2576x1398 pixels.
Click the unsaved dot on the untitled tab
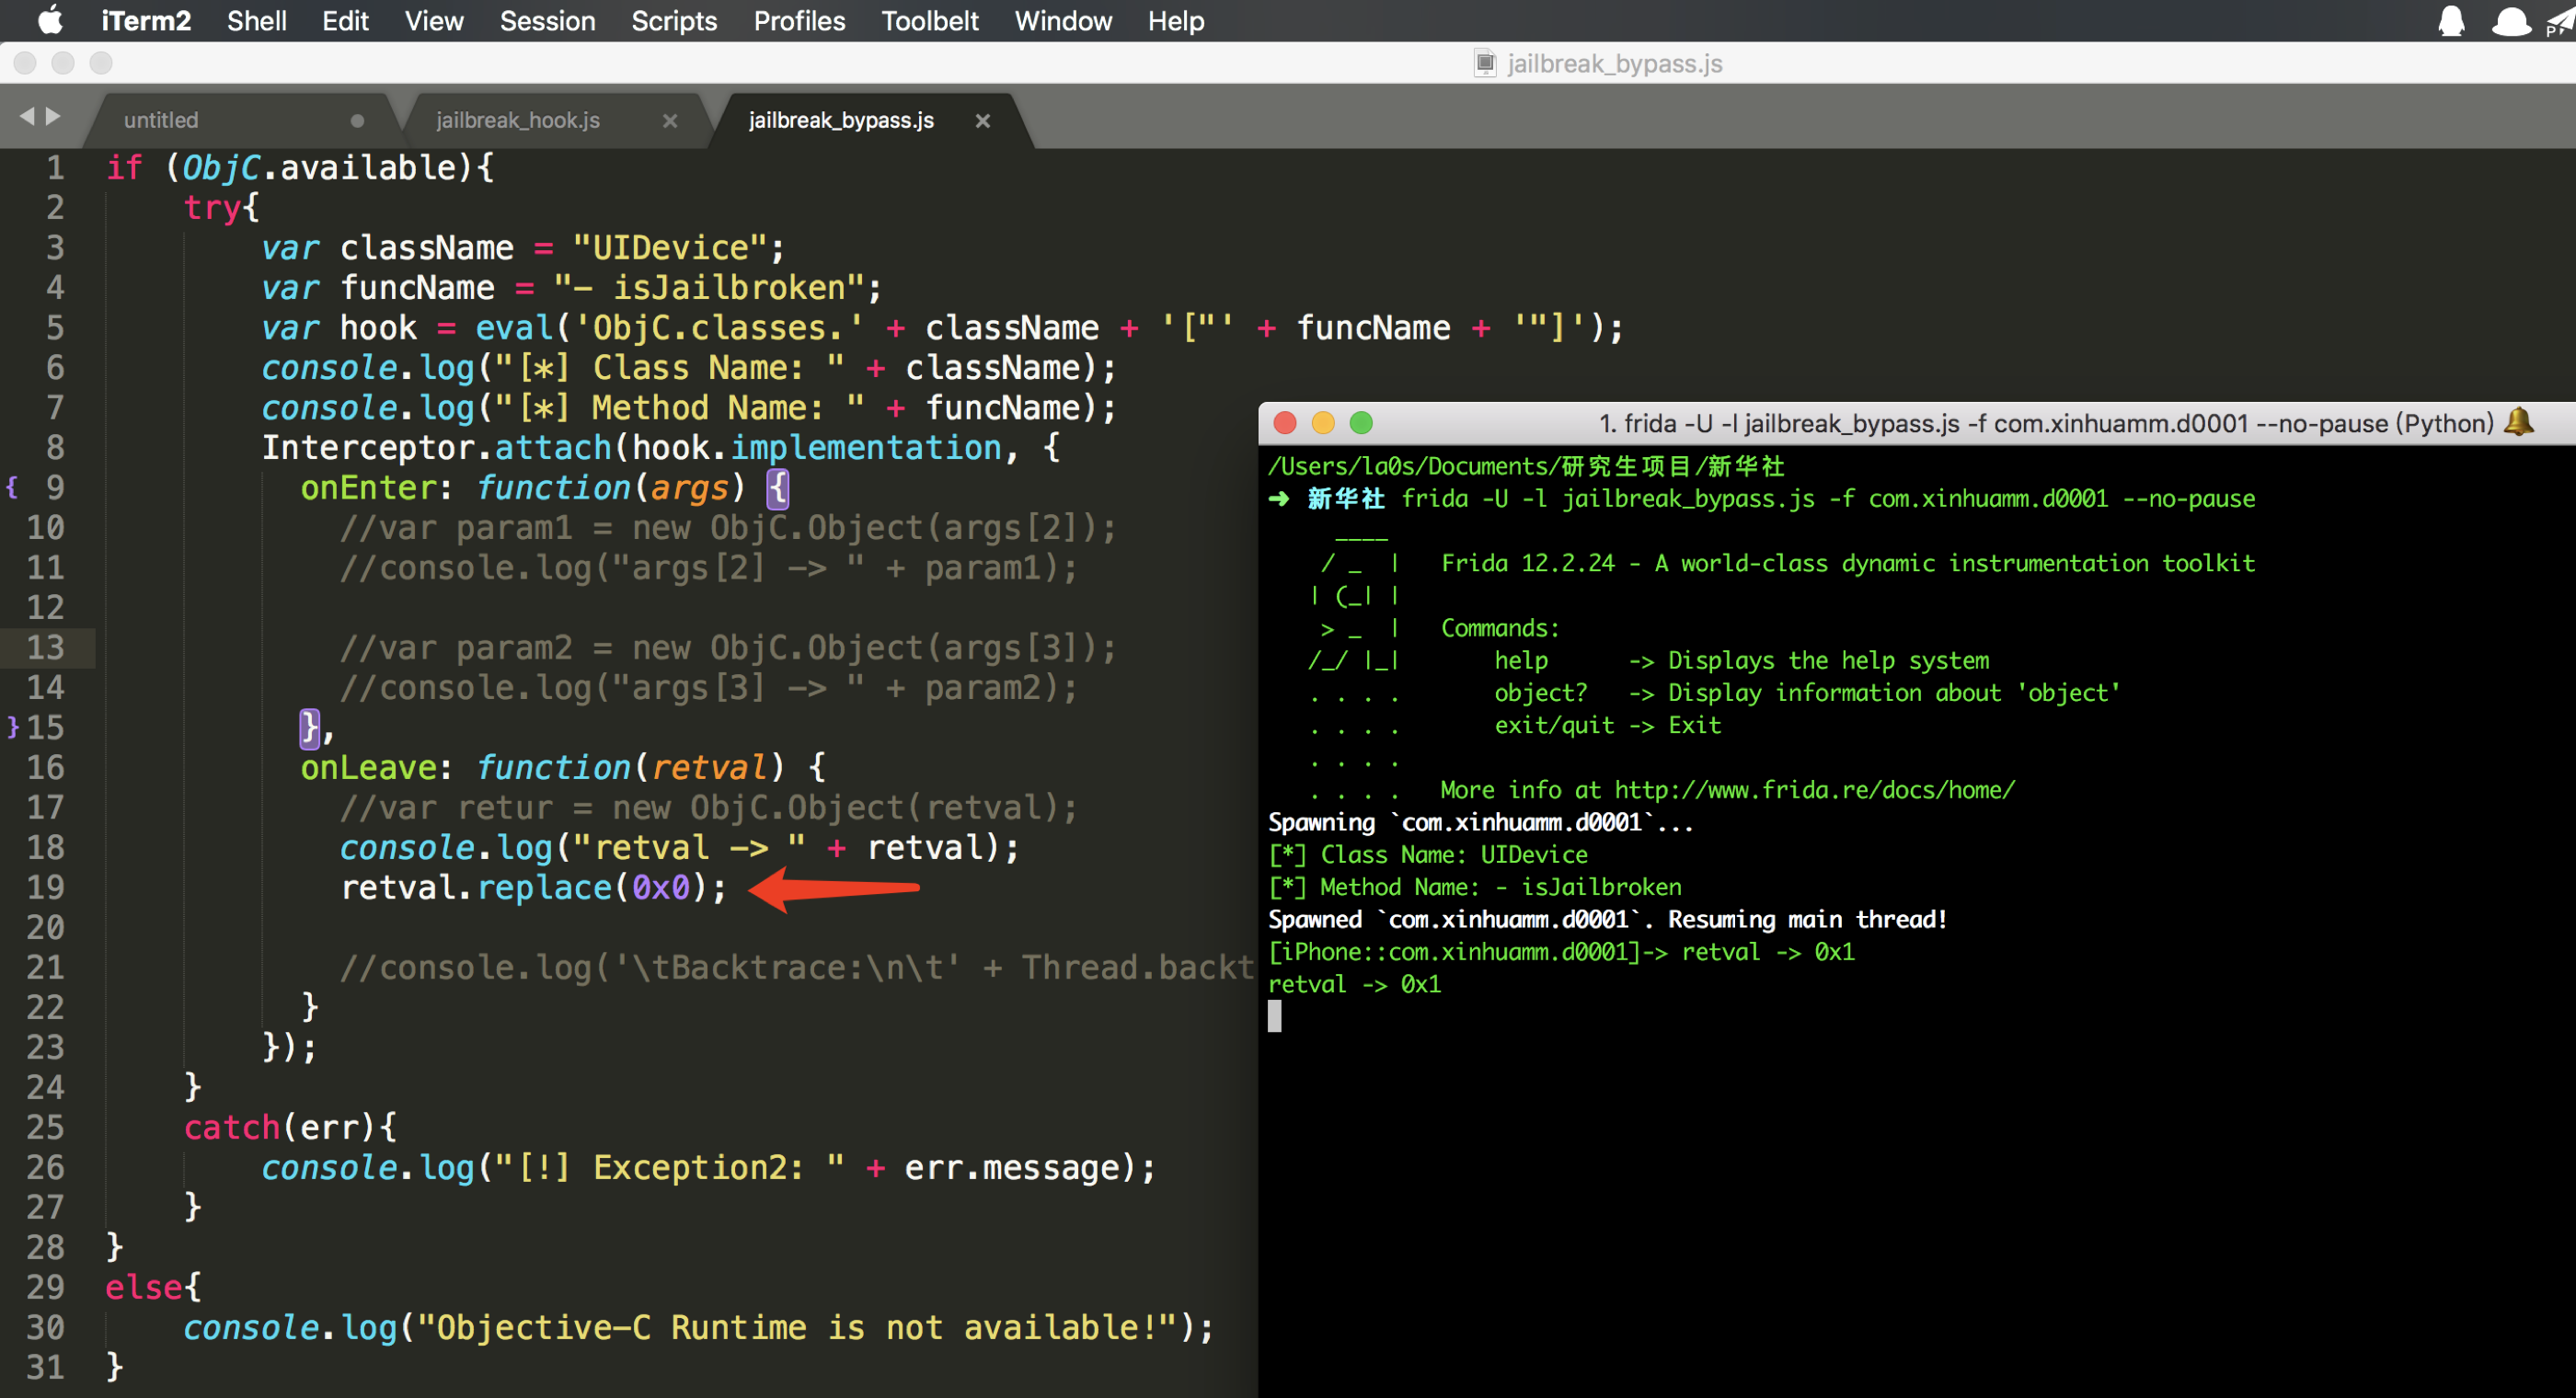357,121
